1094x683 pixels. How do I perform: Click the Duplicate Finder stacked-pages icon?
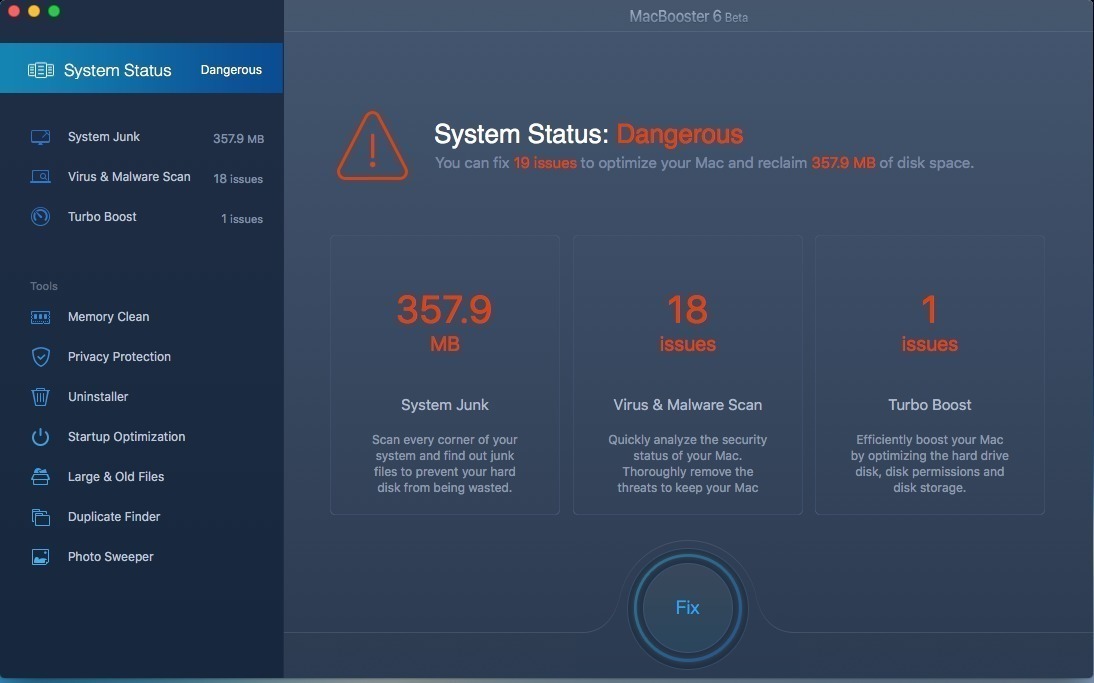tap(40, 517)
